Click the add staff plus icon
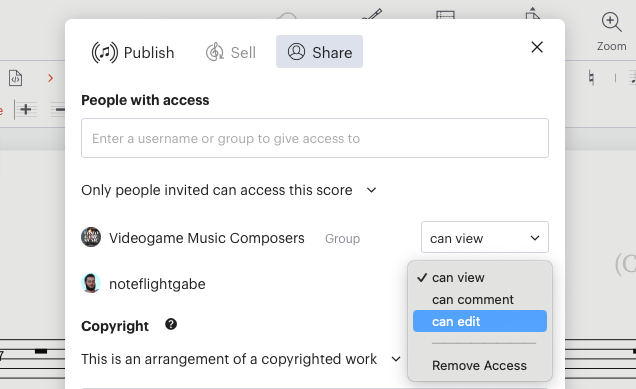Screen dimensions: 636x389 [x=26, y=109]
